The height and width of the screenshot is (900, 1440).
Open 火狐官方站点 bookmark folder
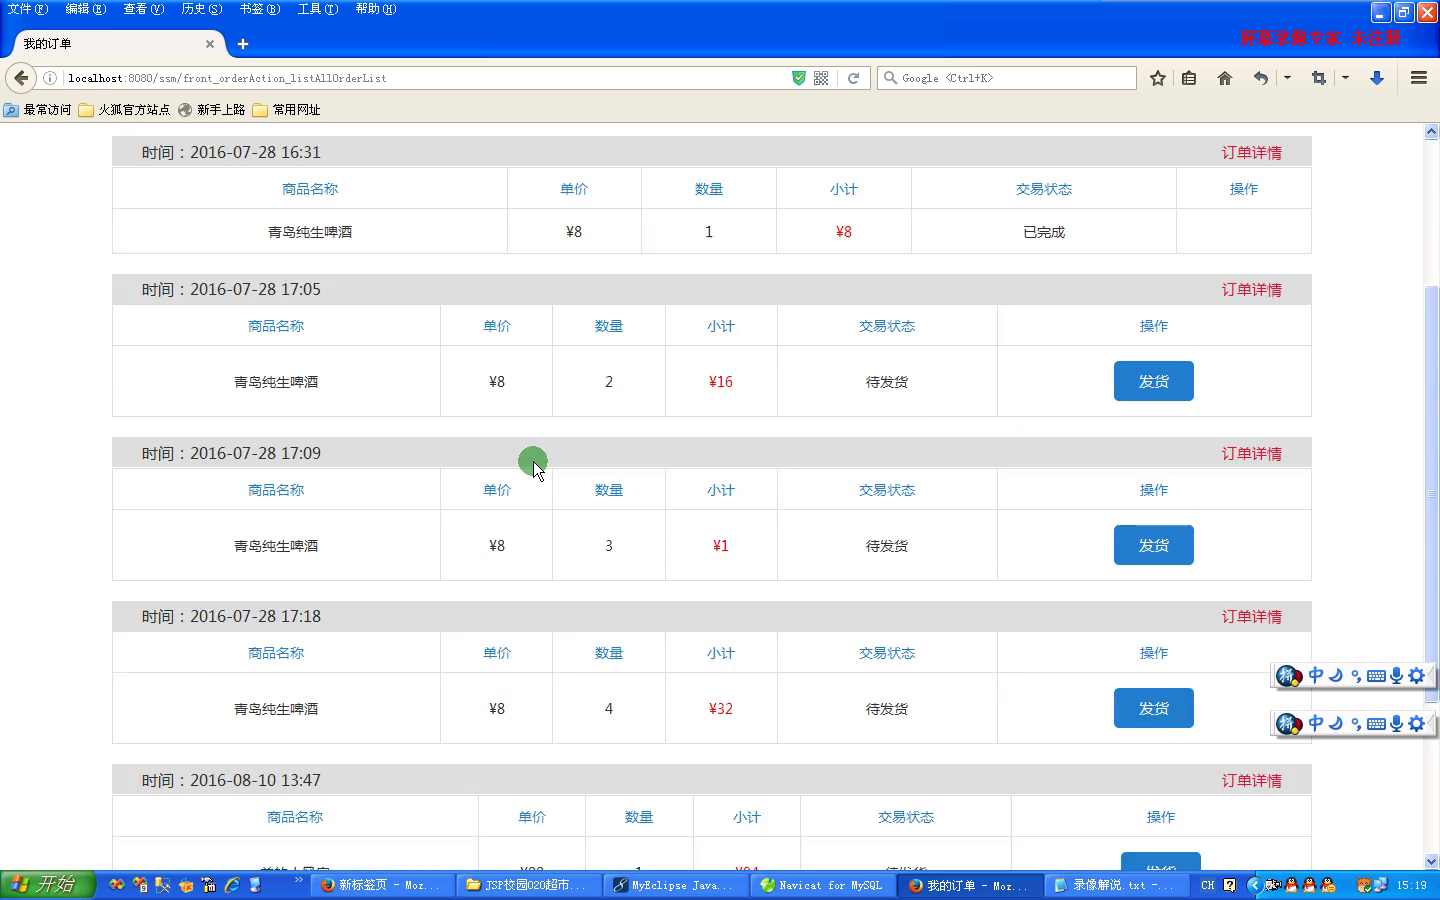(124, 110)
